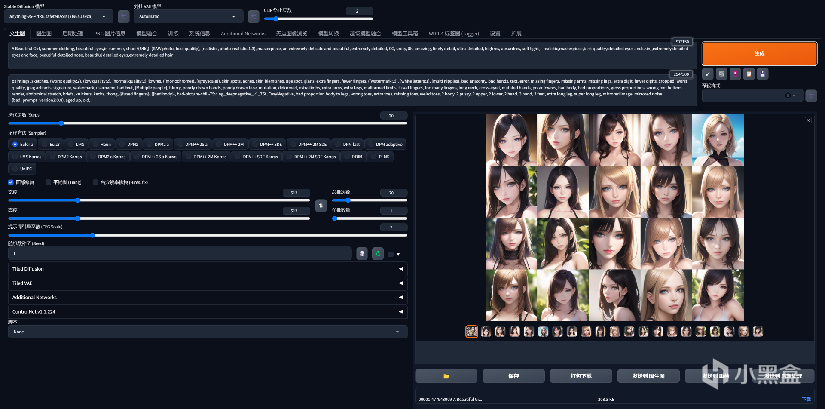Save current prompt as style with the disk icon
Viewport: 825px width, 409px height.
[x=762, y=74]
